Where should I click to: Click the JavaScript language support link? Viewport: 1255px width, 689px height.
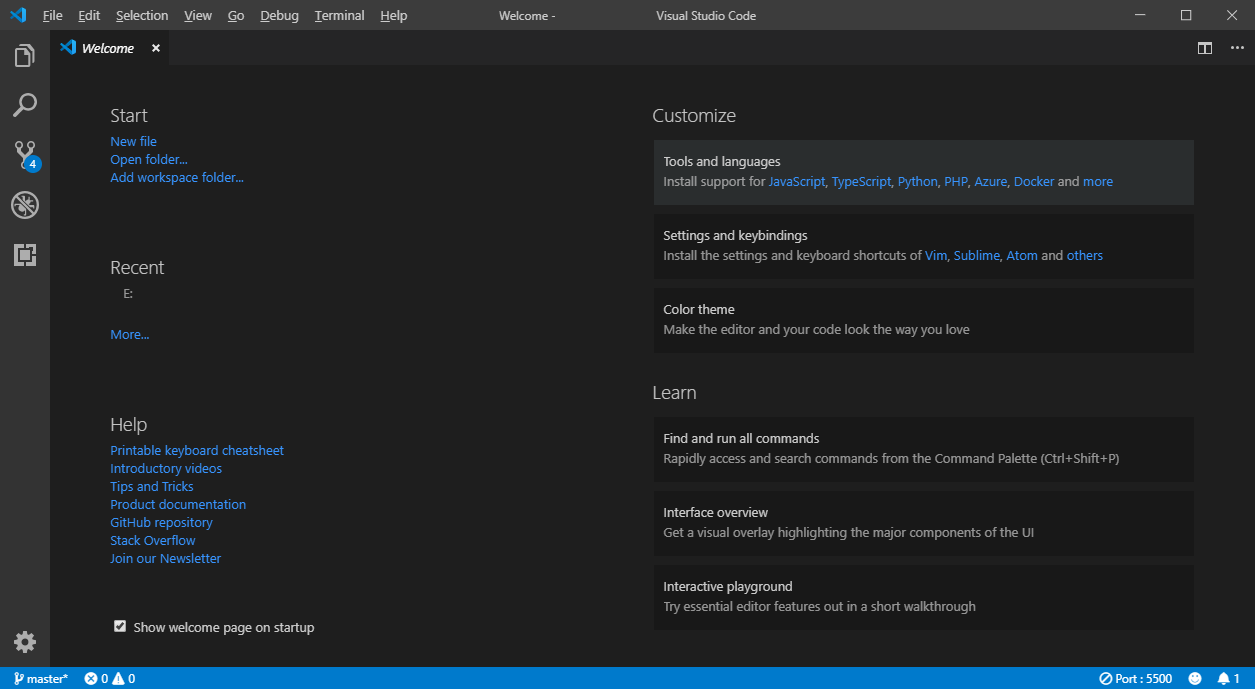coord(797,182)
